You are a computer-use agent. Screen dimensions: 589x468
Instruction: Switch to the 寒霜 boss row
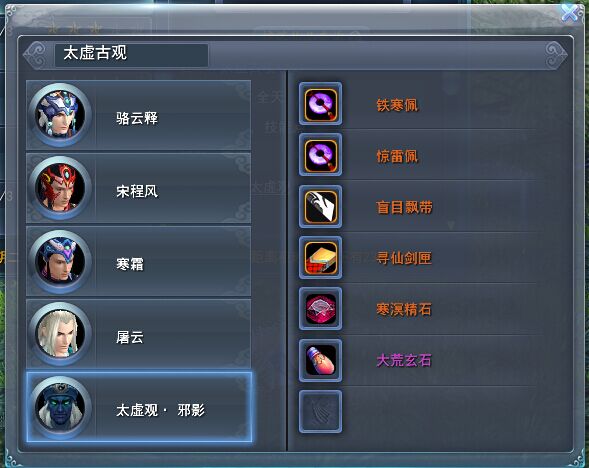tap(139, 261)
